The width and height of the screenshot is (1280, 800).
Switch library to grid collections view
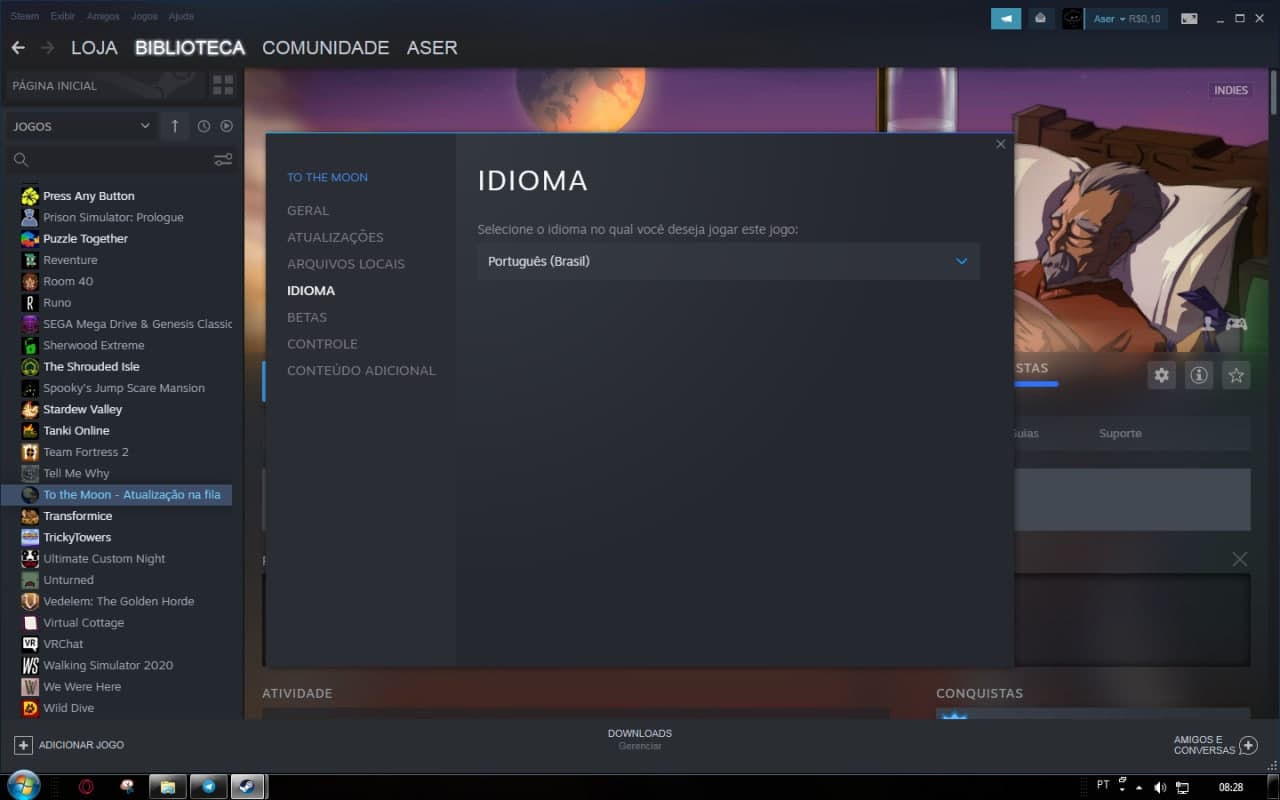coord(223,85)
